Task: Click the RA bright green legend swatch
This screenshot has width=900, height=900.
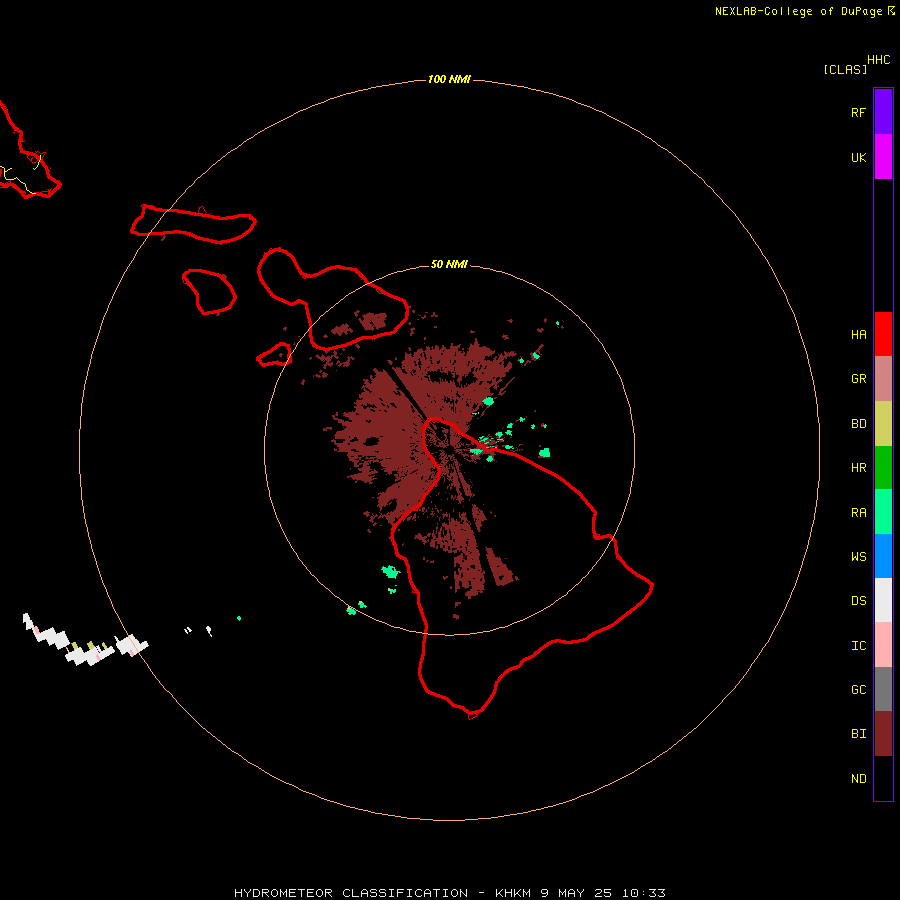Action: tap(883, 512)
